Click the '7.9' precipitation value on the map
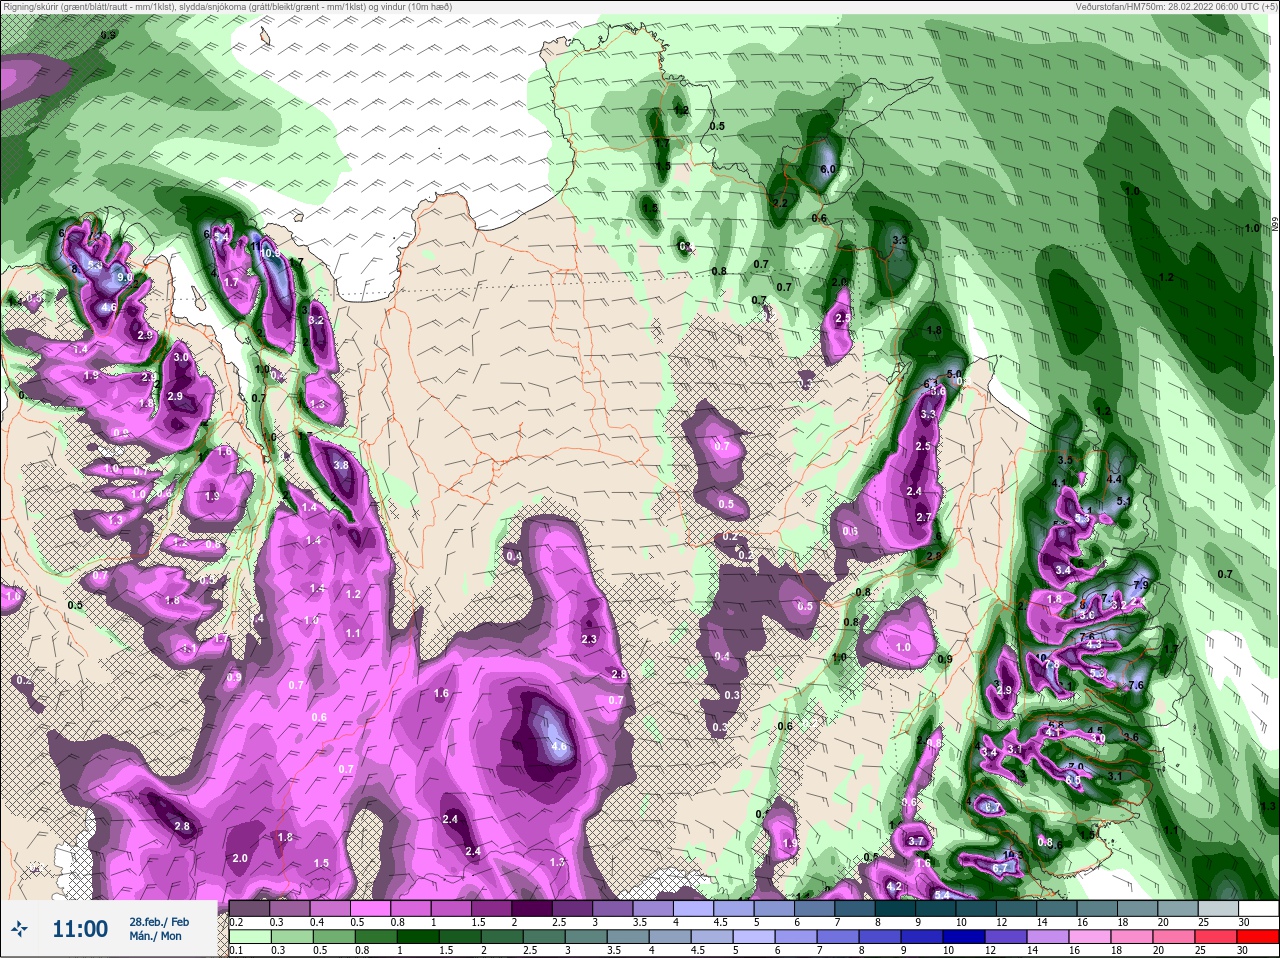The image size is (1280, 958). (x=1140, y=584)
